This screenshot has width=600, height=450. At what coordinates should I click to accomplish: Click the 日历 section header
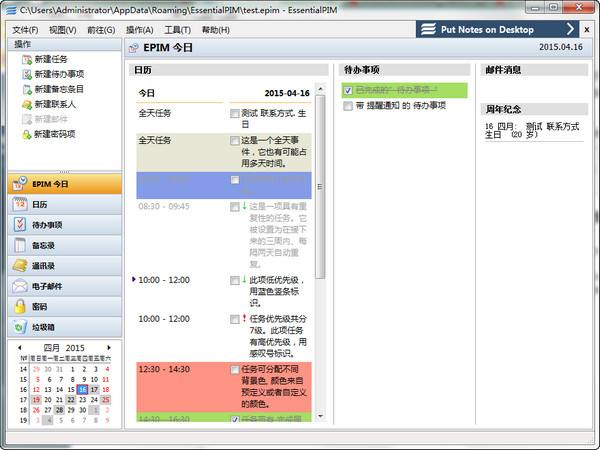click(229, 70)
